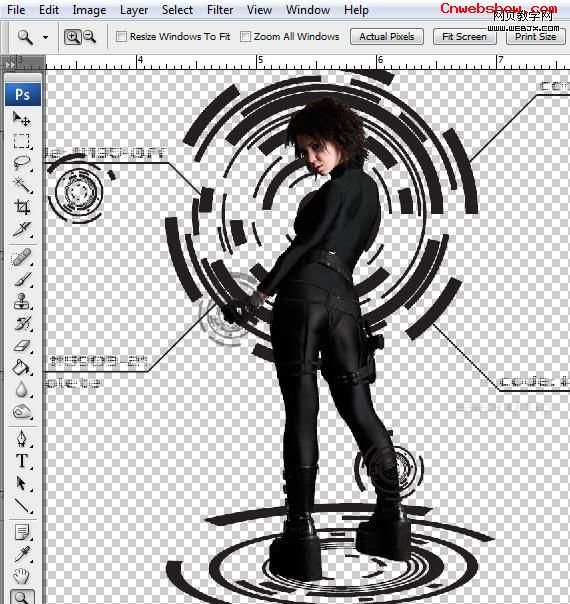Select the Healing Brush tool

pyautogui.click(x=22, y=257)
